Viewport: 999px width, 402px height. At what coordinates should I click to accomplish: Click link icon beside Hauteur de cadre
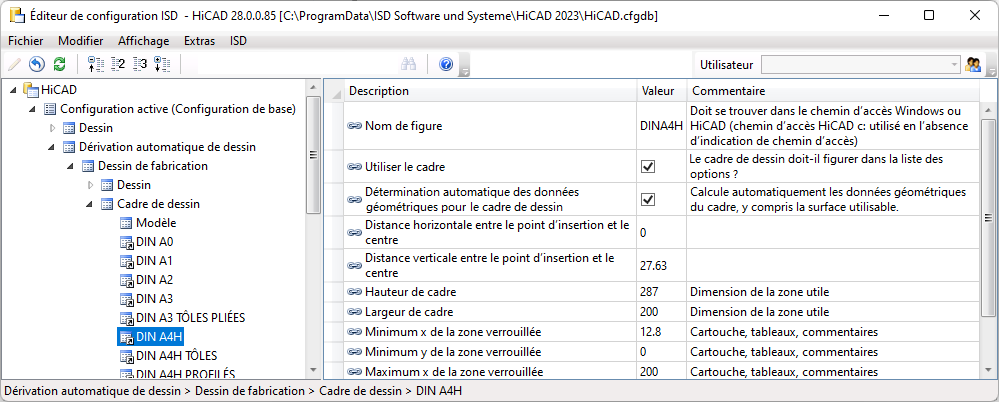(x=355, y=292)
